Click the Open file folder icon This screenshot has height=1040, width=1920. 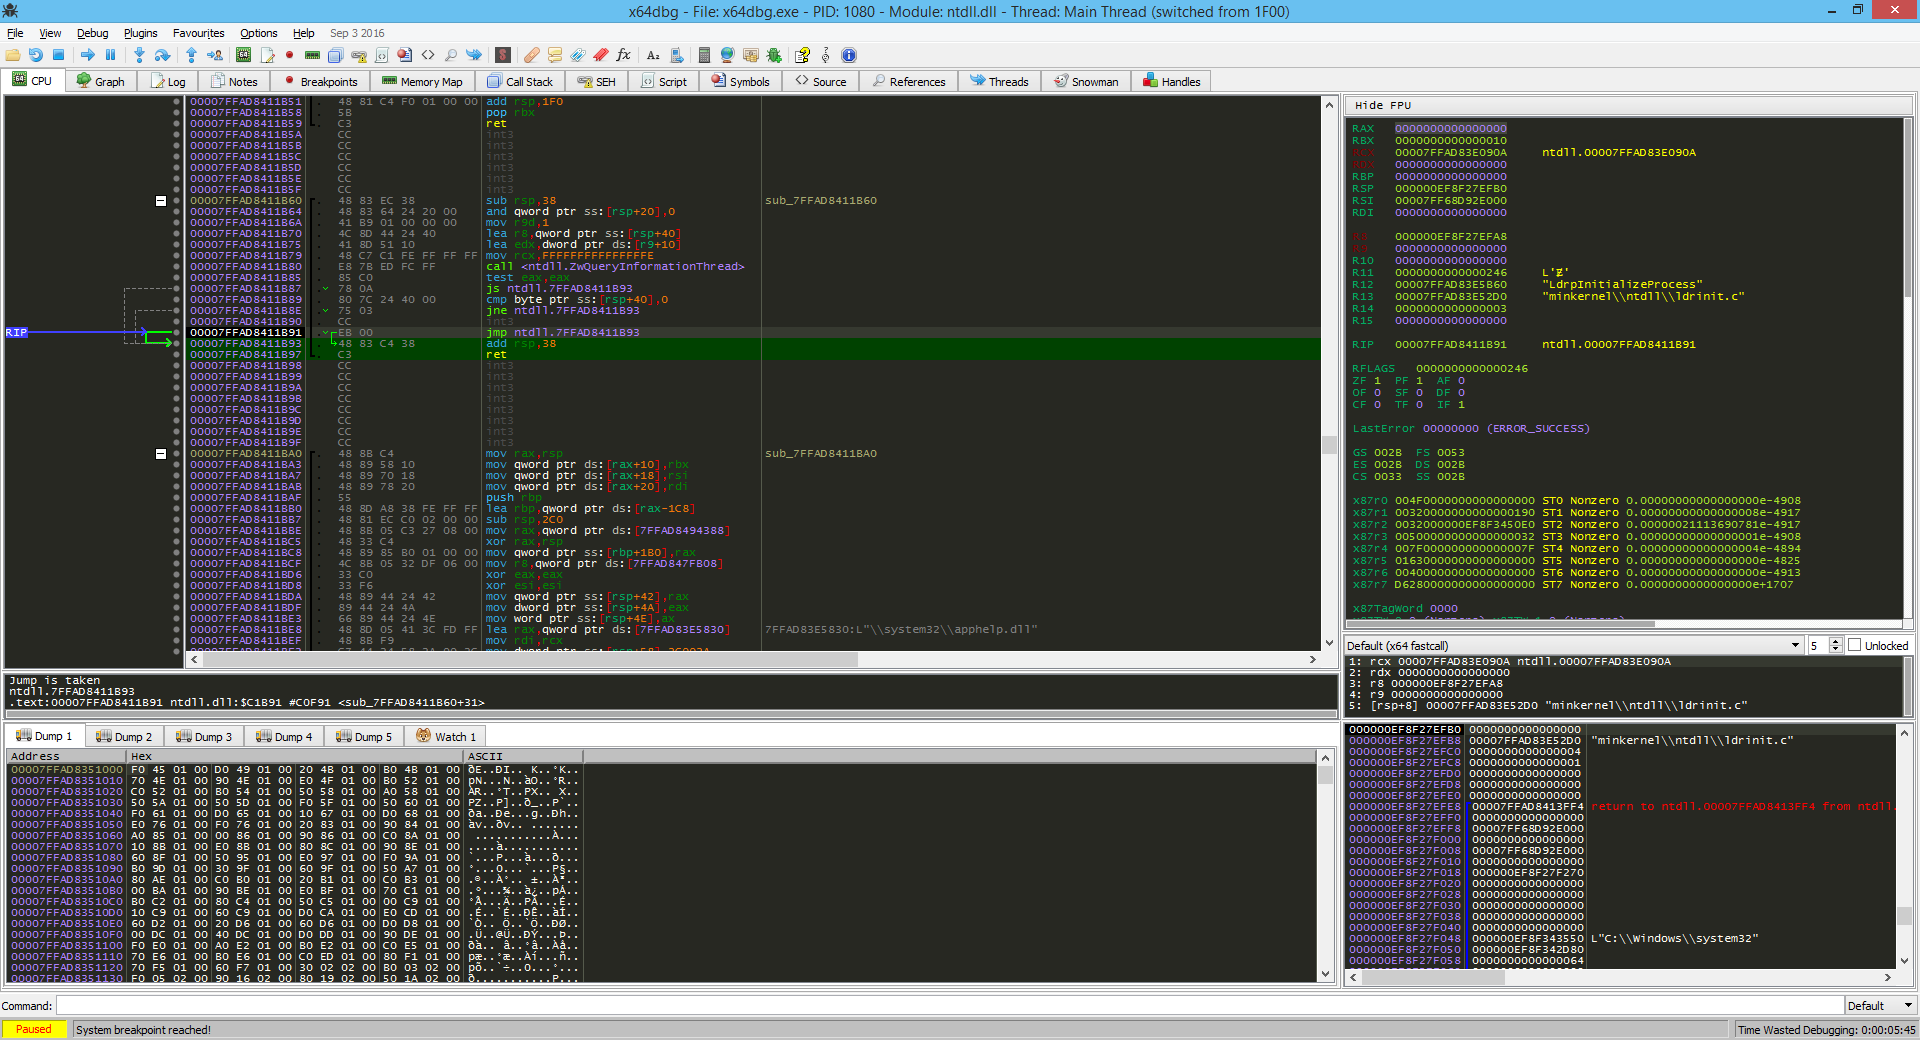coord(13,55)
